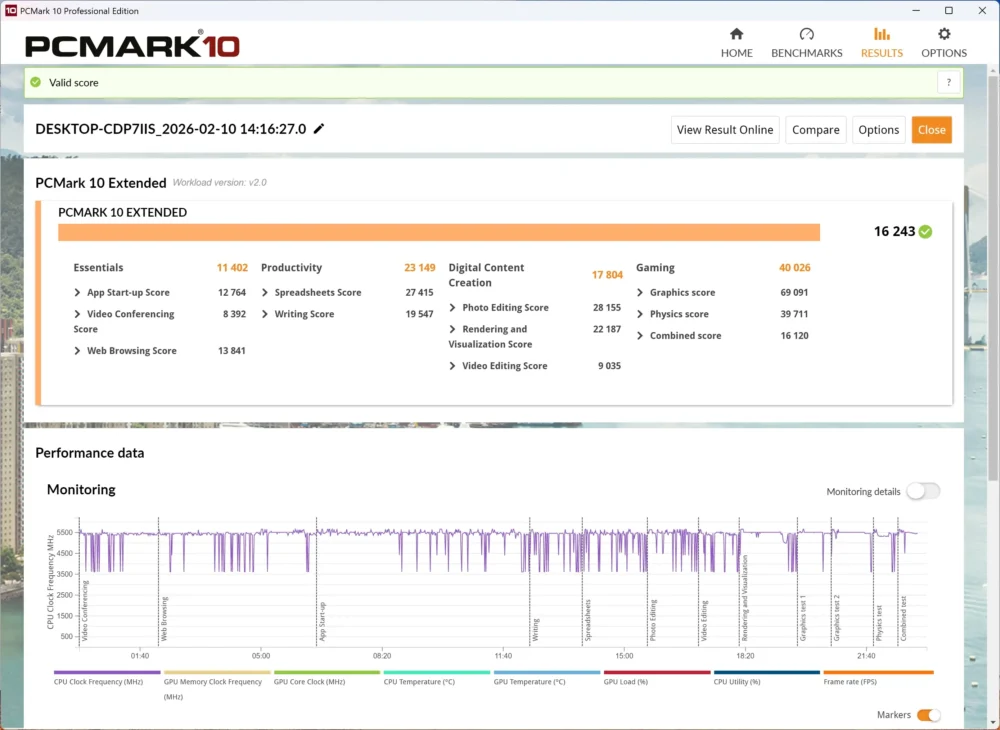This screenshot has height=730, width=1000.
Task: Click green check beside 16 243 score
Action: coord(925,231)
